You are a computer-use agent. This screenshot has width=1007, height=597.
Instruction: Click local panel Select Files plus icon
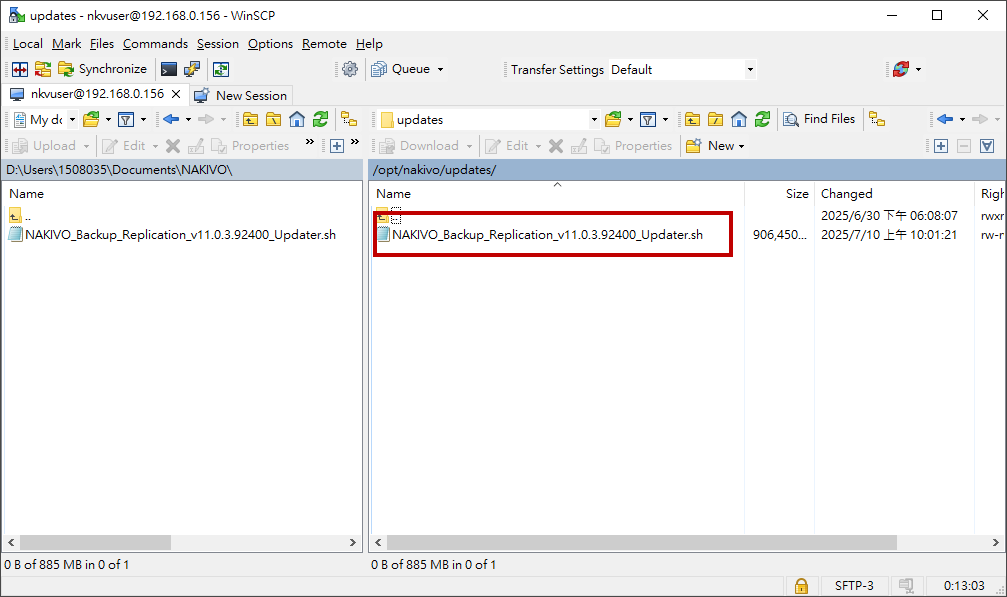[x=337, y=146]
